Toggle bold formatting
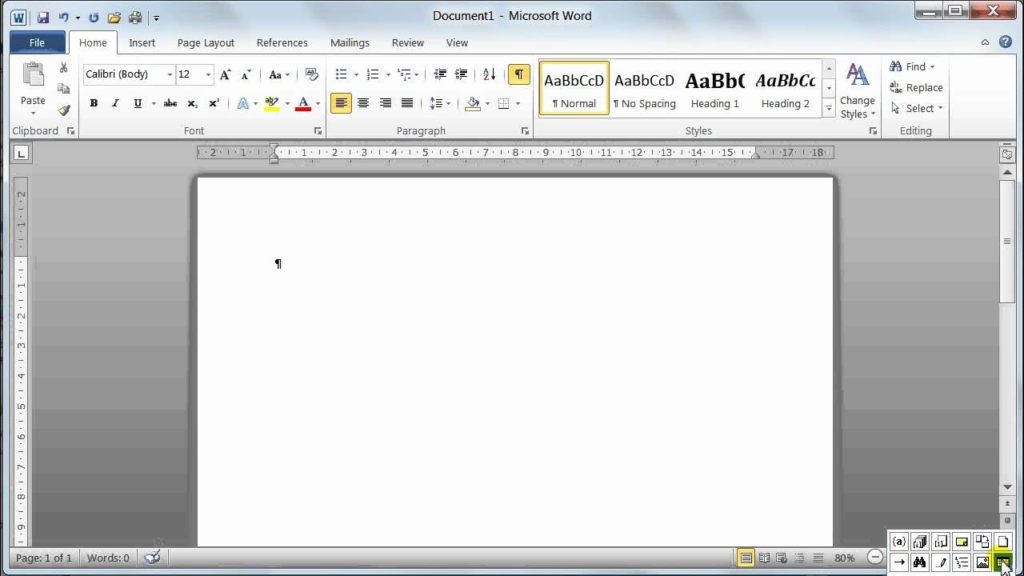Image resolution: width=1024 pixels, height=576 pixels. (93, 103)
